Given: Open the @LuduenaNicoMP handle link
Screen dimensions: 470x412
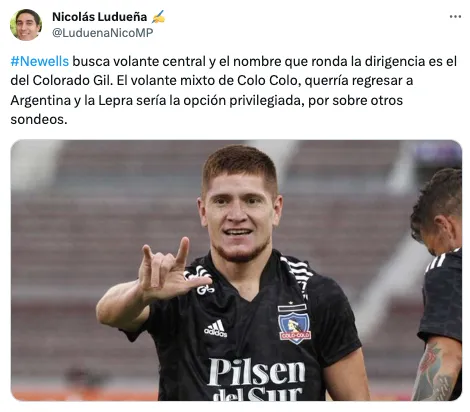Looking at the screenshot, I should click(103, 33).
